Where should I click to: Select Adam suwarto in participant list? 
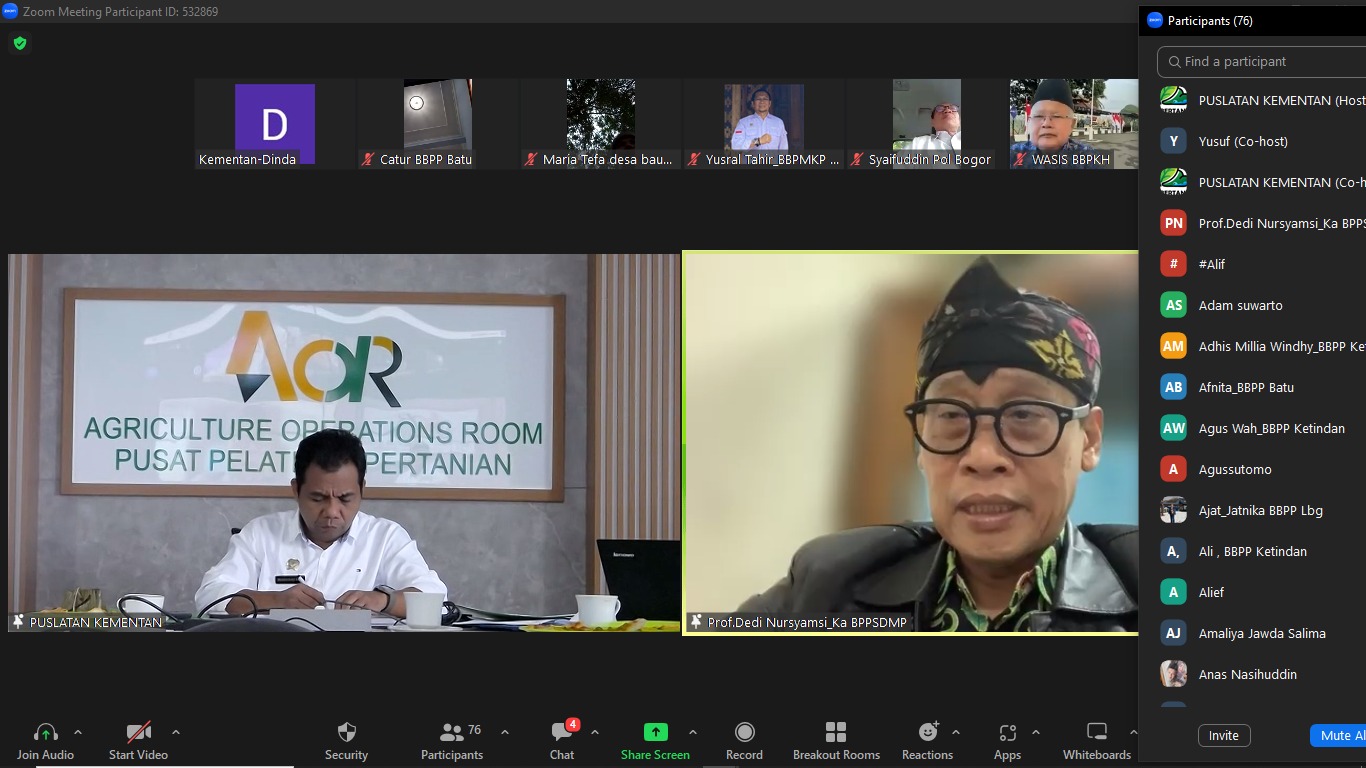click(x=1240, y=305)
